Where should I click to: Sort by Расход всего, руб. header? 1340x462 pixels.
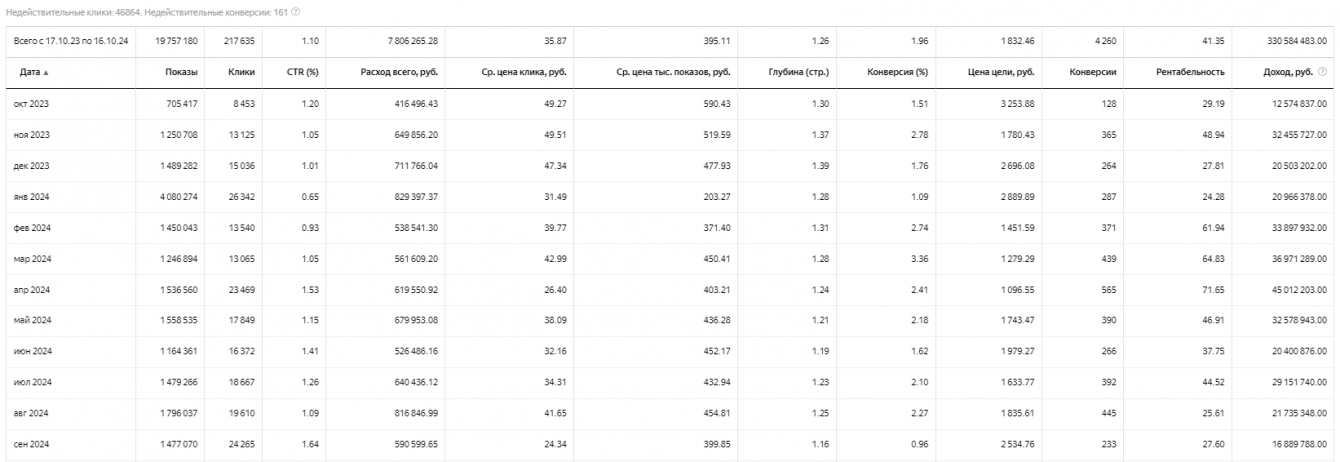[399, 72]
